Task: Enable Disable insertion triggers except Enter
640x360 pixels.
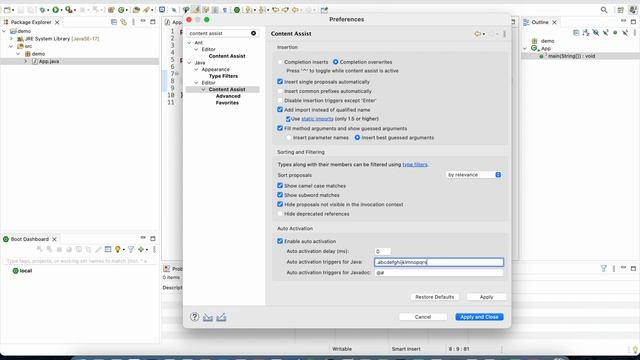Action: tap(280, 100)
